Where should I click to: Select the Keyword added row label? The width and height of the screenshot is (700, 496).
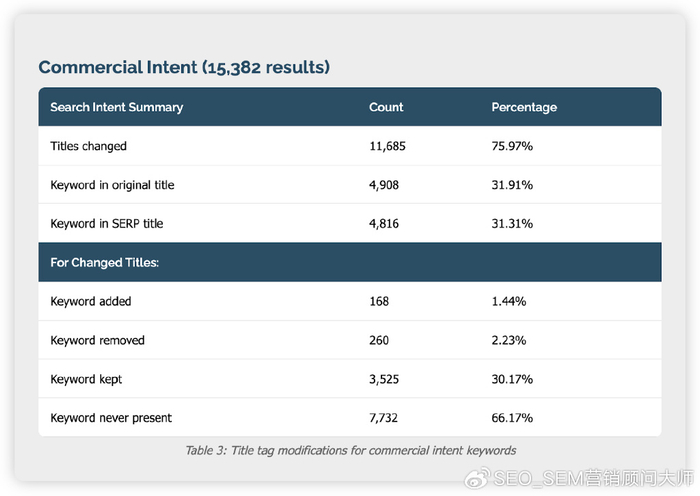pos(91,301)
